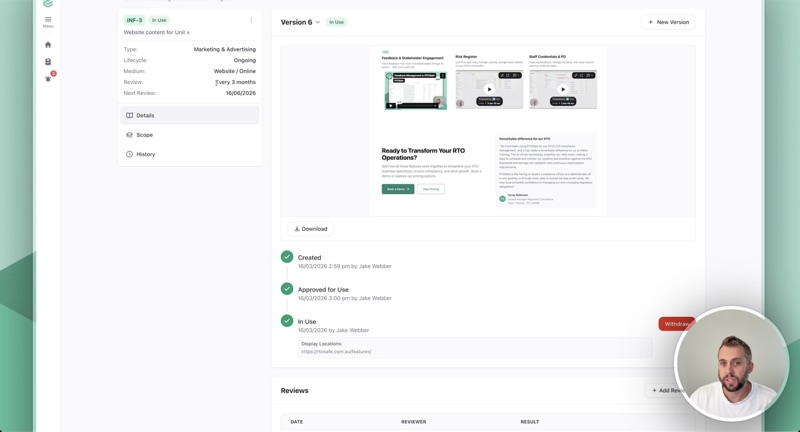Image resolution: width=800 pixels, height=432 pixels.
Task: Click the presenter webcam bubble
Action: pos(732,364)
